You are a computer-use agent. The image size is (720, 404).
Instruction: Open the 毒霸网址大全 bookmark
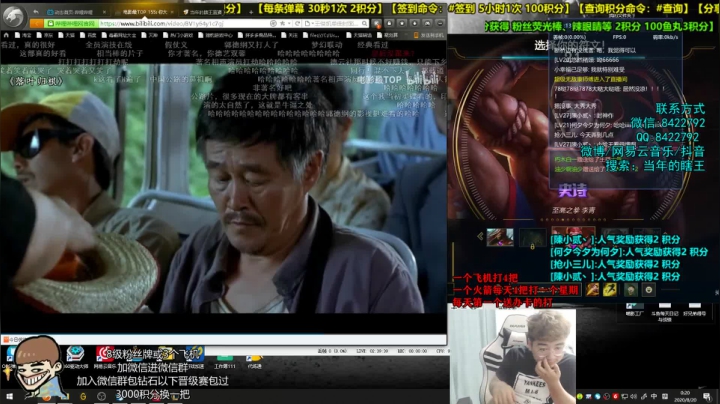pyautogui.click(x=119, y=35)
